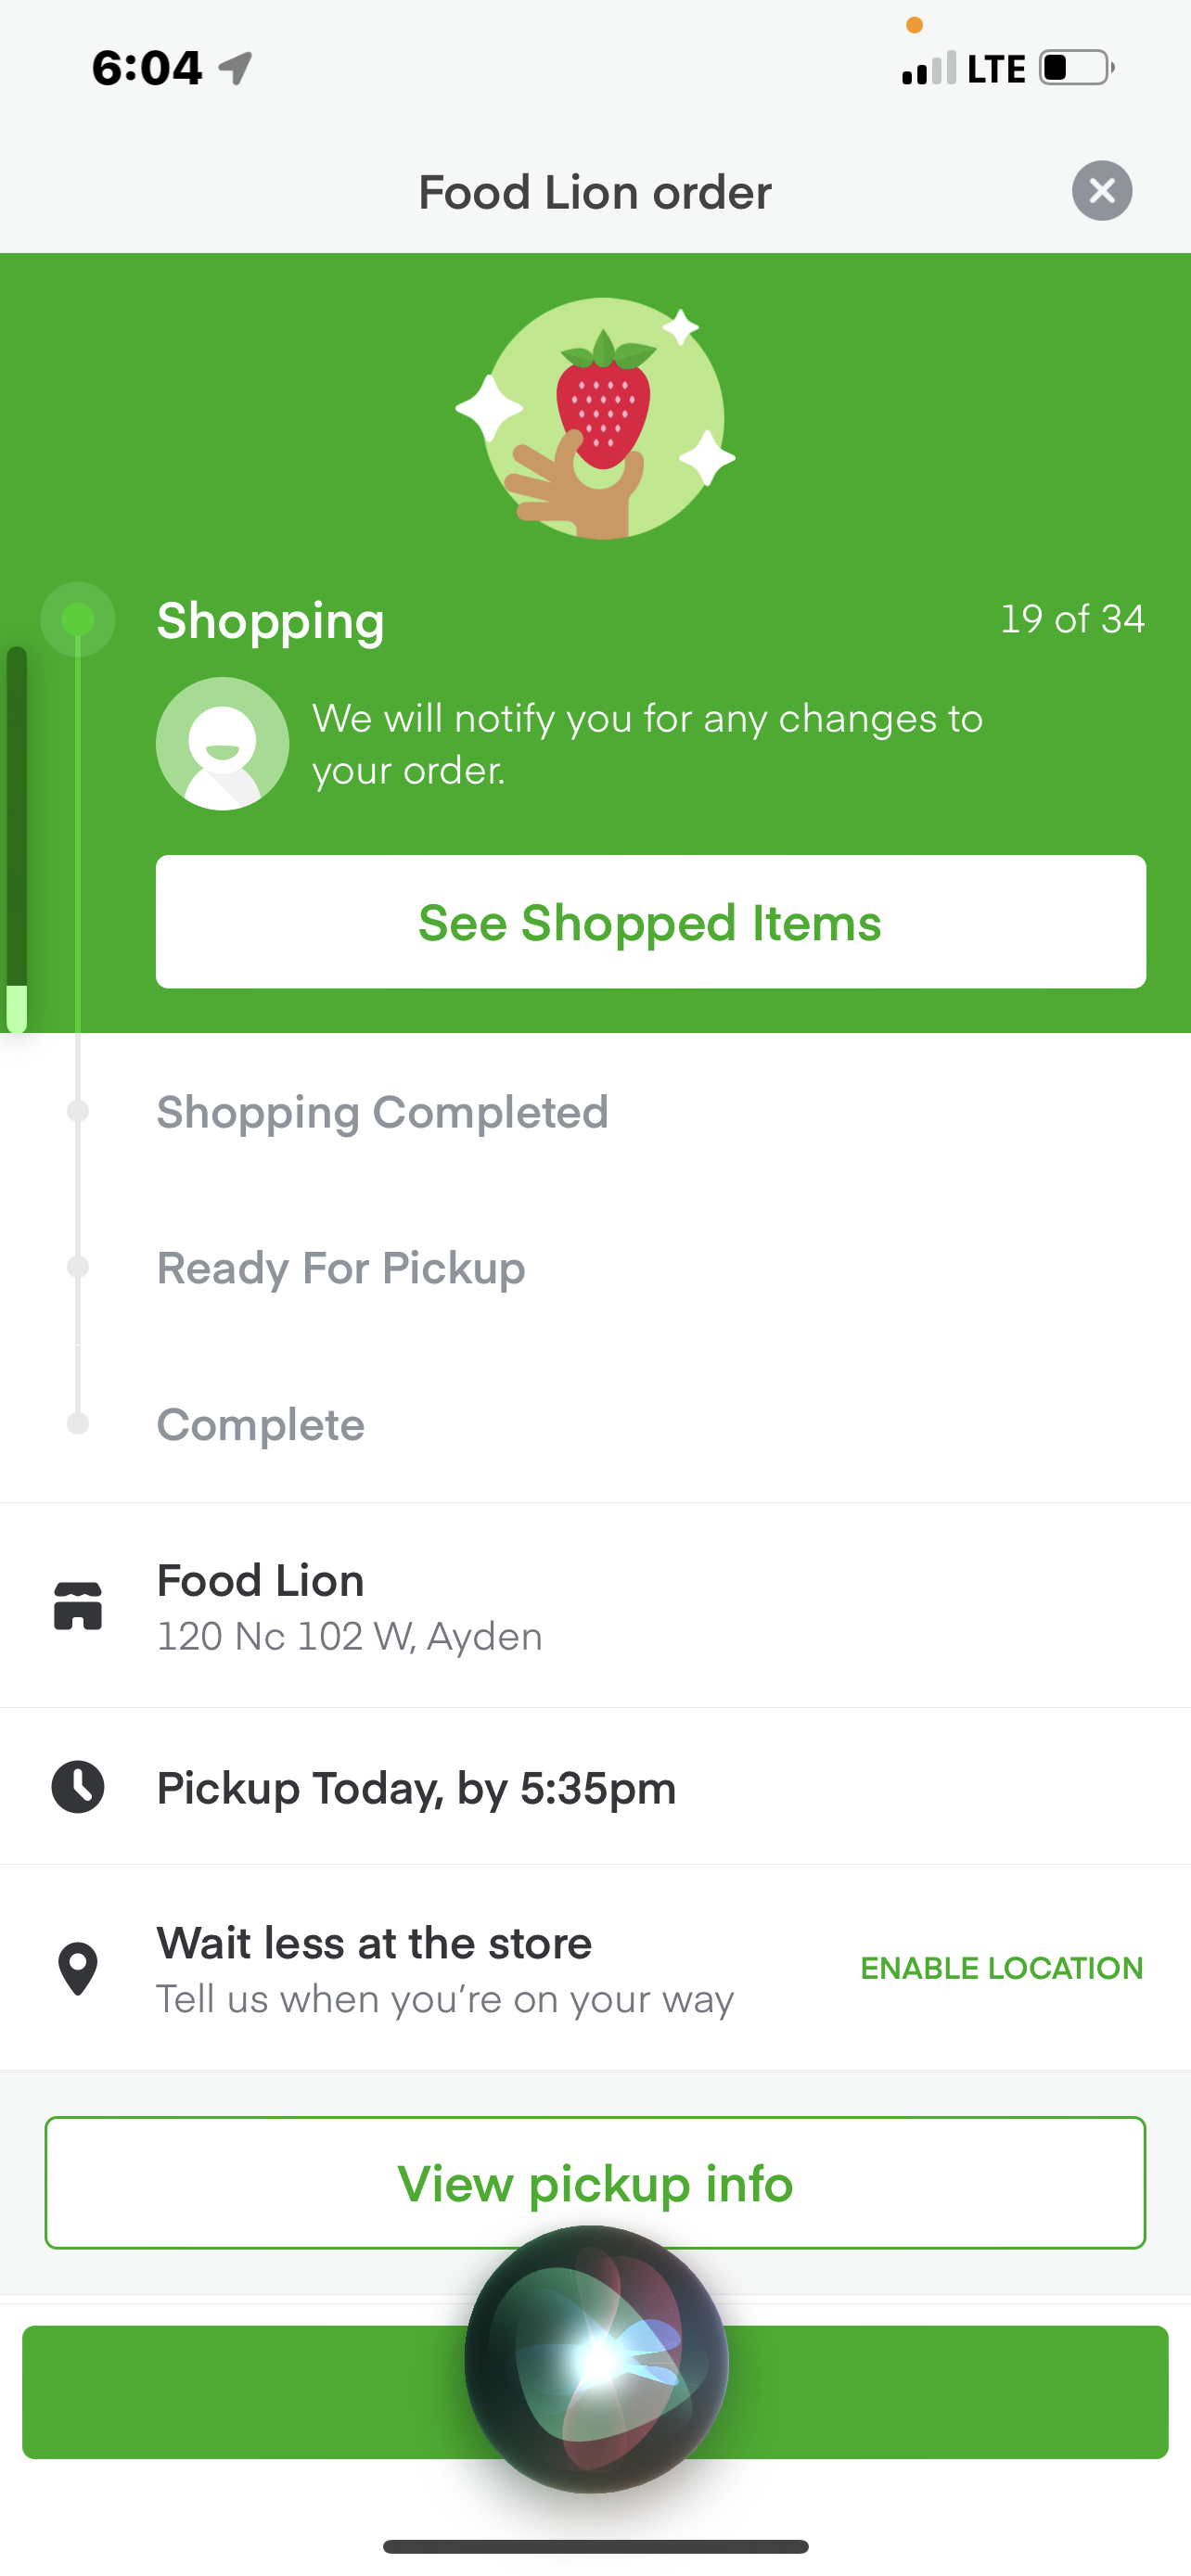Tap the green Shopping status dot
The image size is (1191, 2576).
click(78, 620)
